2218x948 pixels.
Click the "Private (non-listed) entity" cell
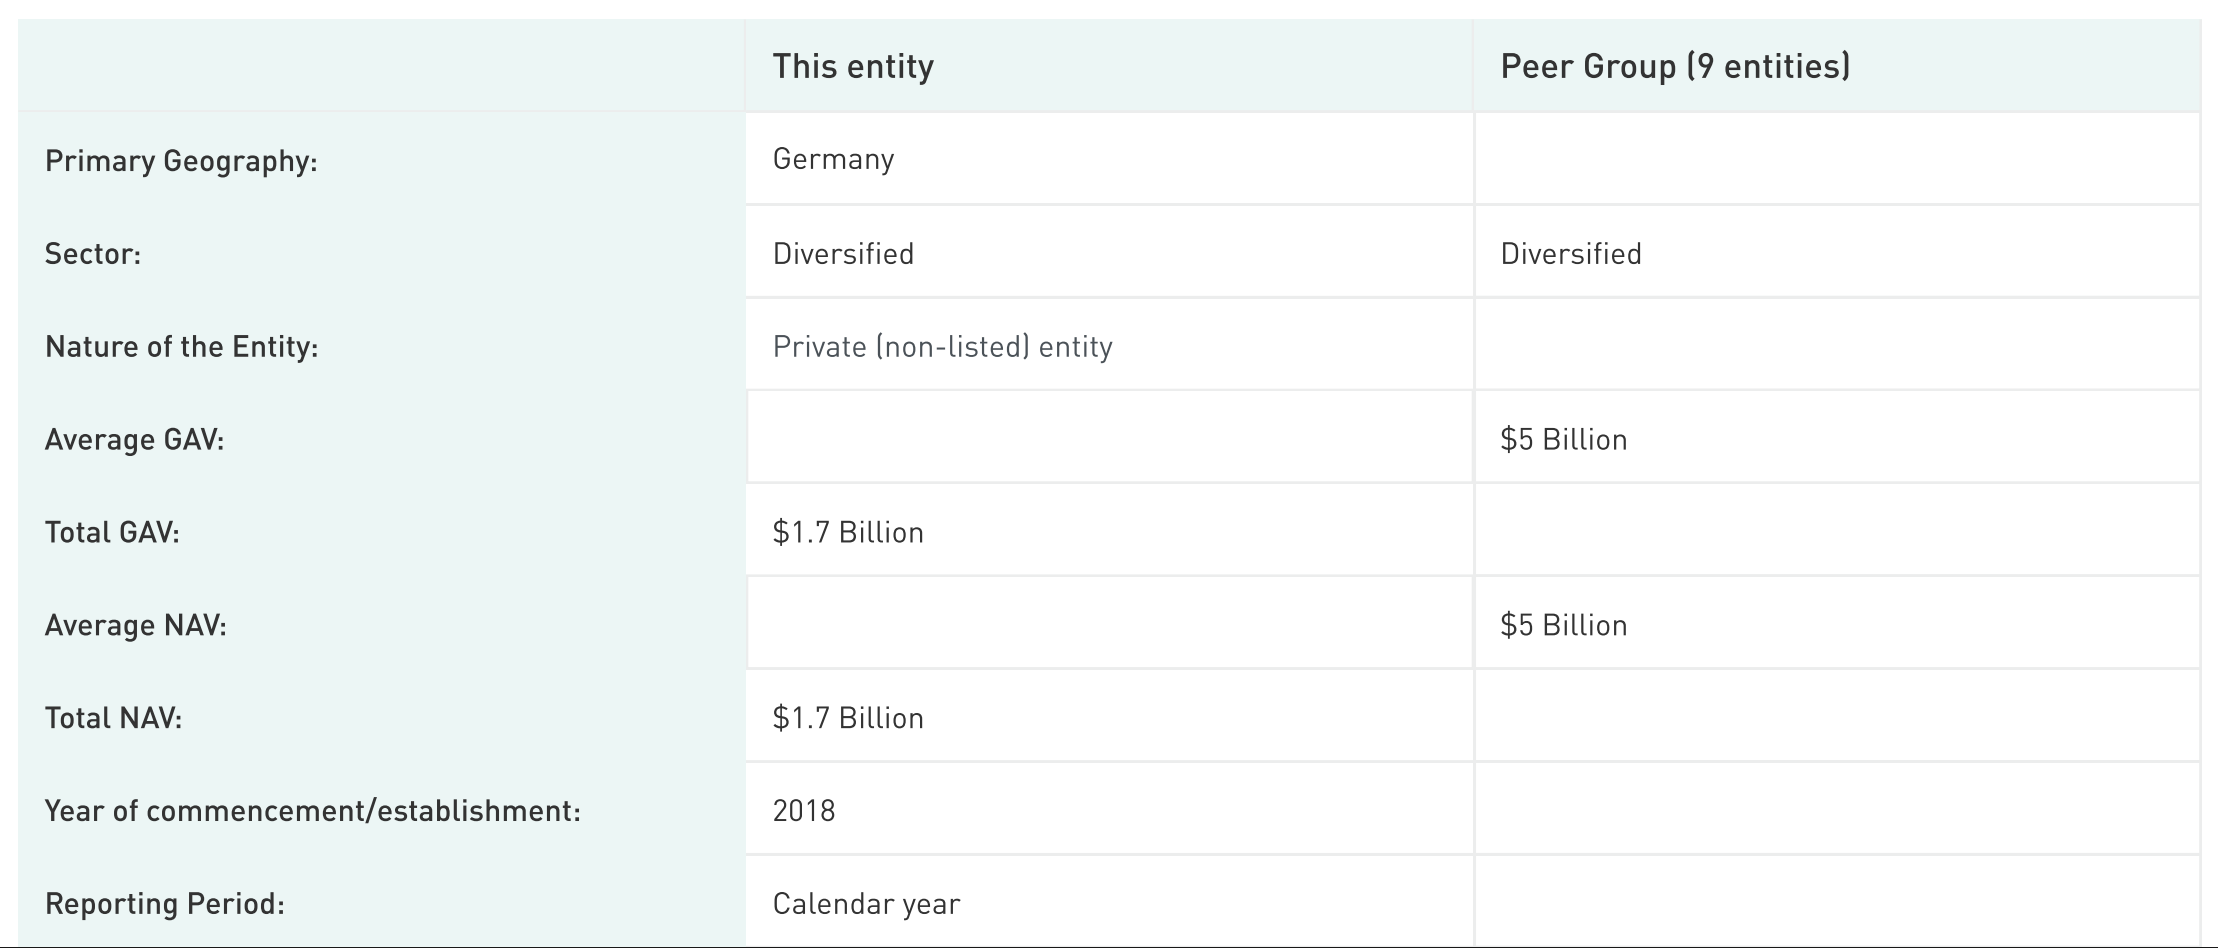[x=942, y=347]
